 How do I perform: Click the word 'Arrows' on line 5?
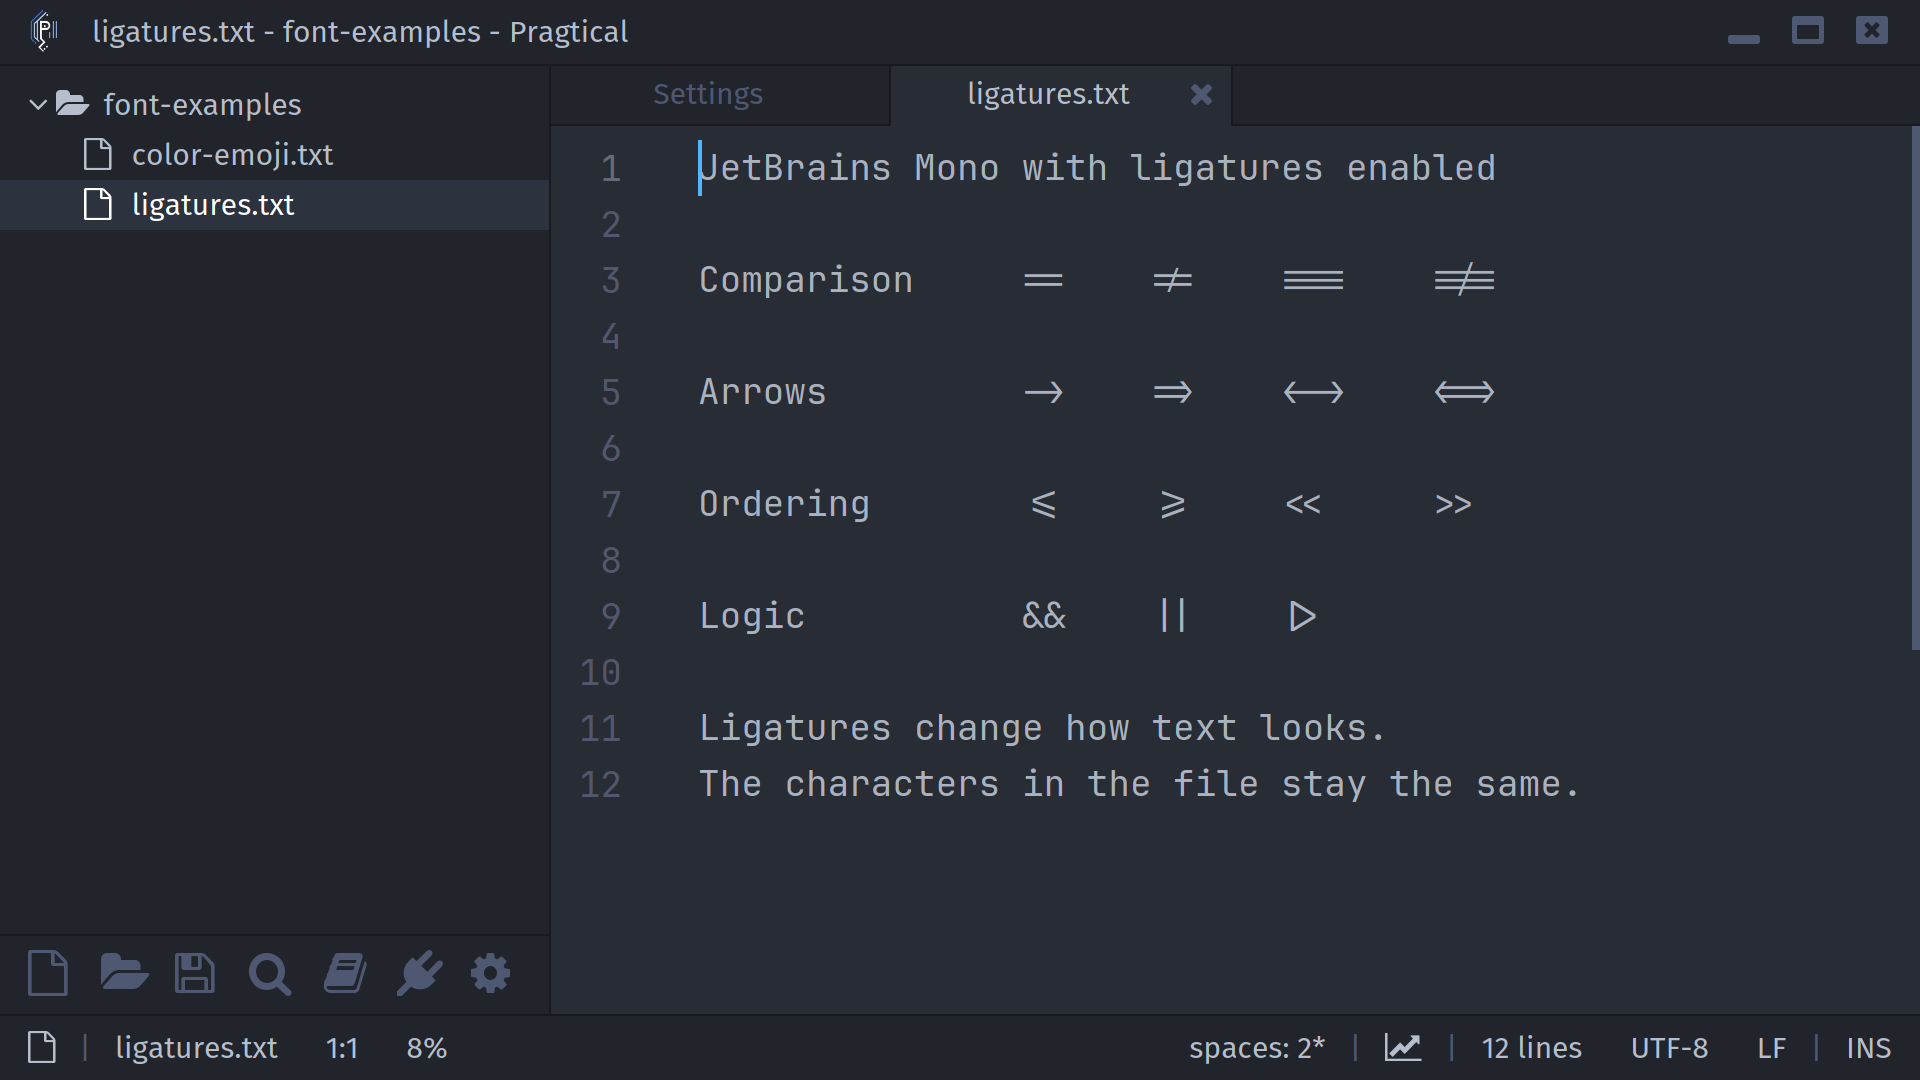pos(763,392)
